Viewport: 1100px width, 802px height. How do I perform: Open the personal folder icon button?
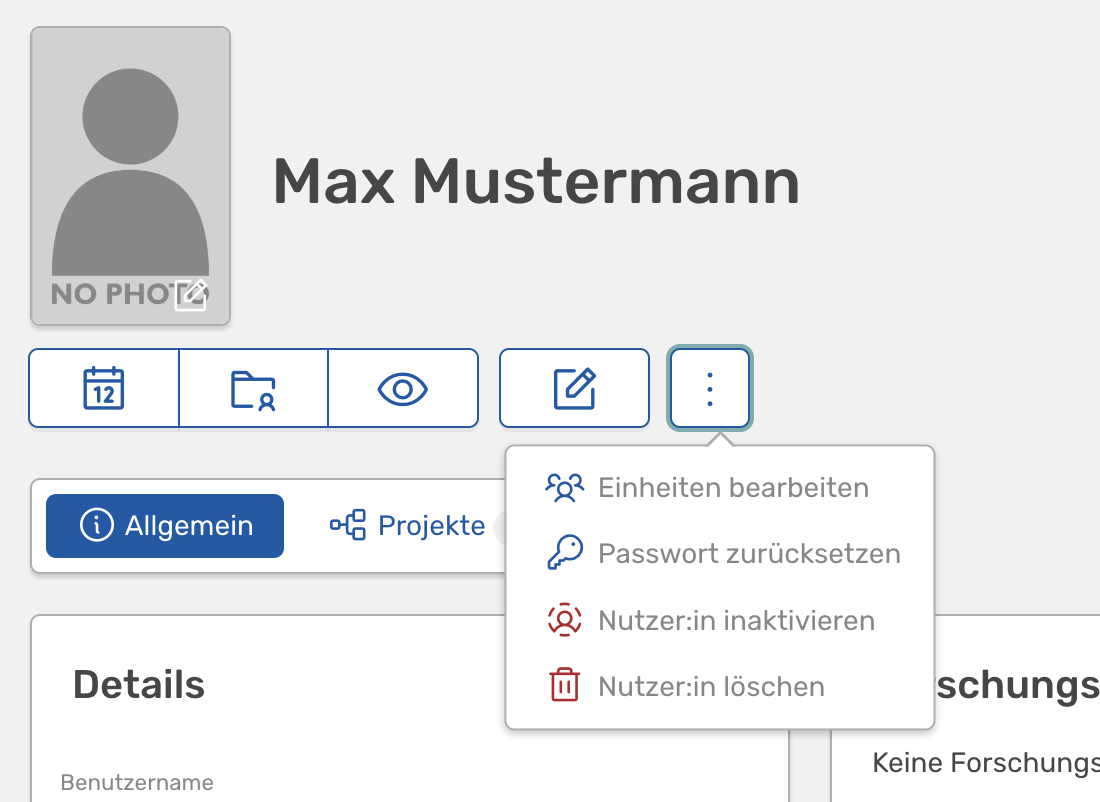[x=253, y=388]
